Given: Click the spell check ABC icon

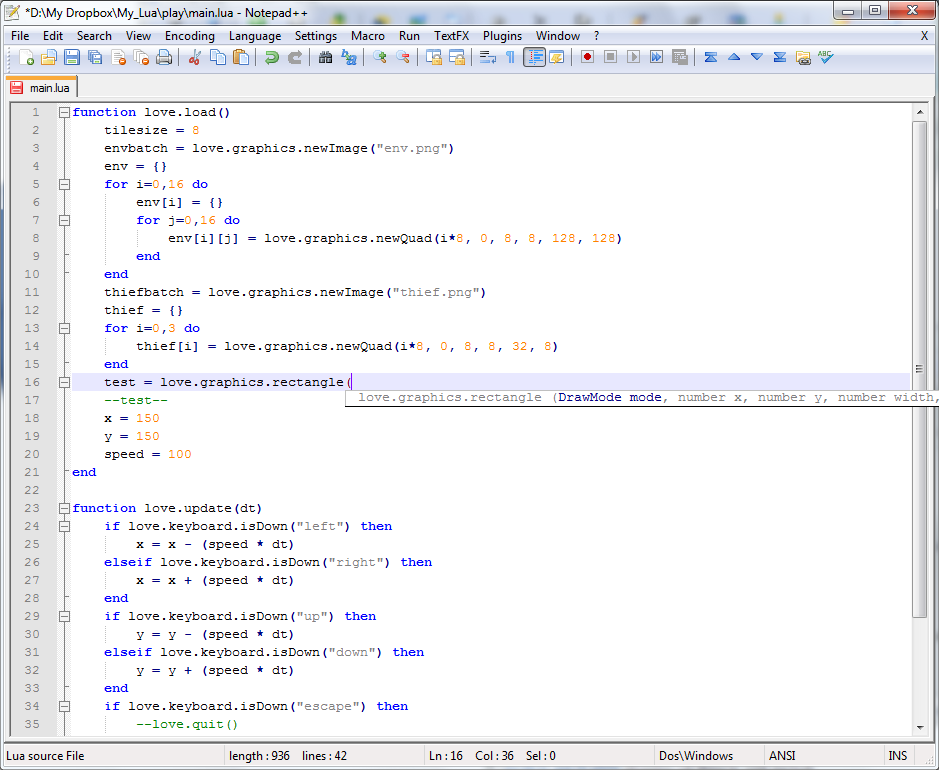Looking at the screenshot, I should (825, 58).
